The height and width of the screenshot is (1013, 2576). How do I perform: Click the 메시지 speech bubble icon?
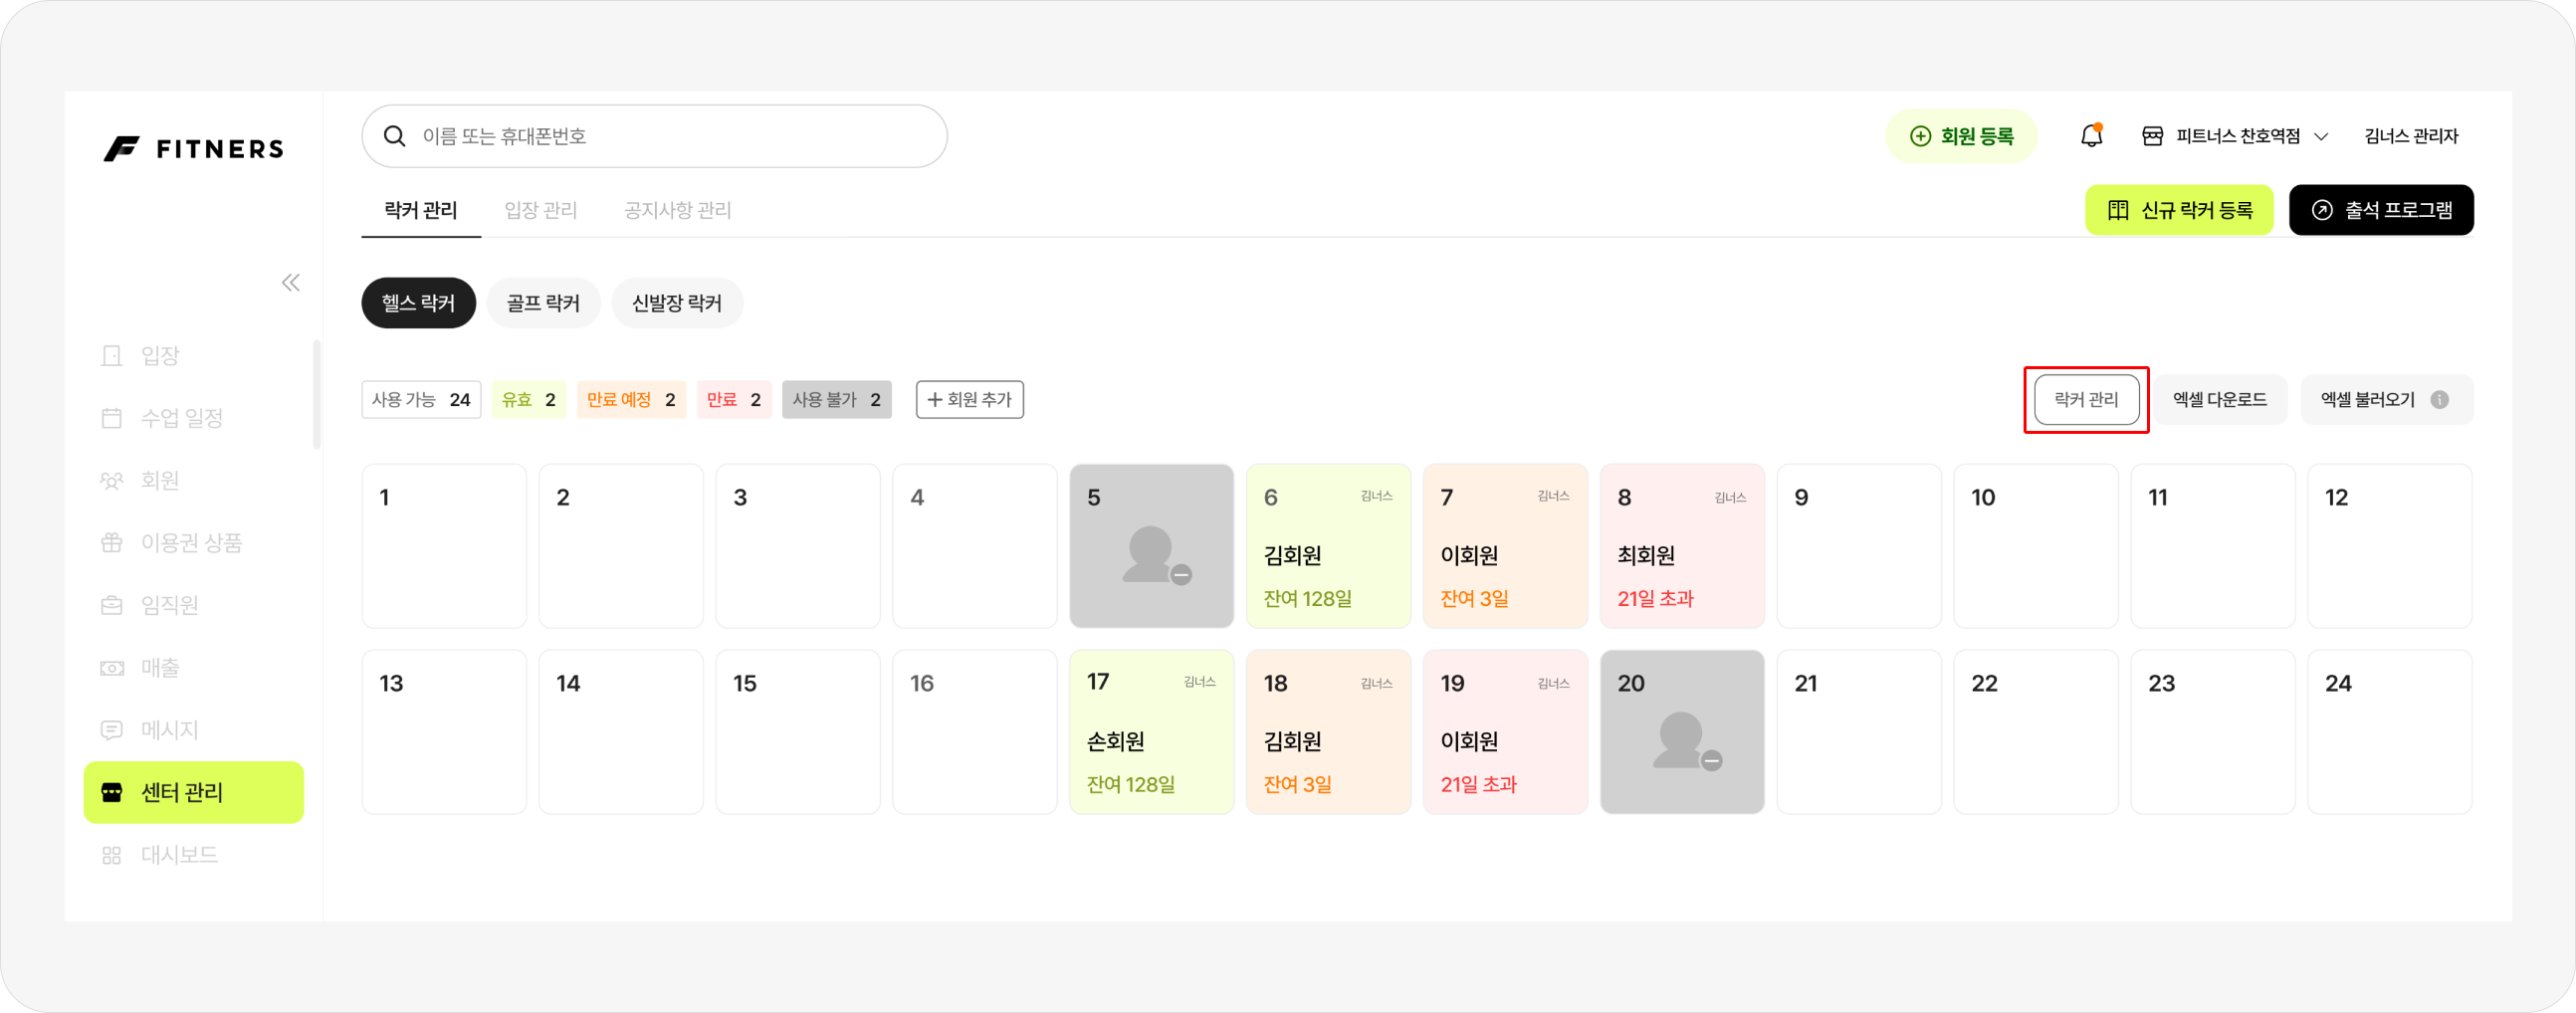(112, 730)
